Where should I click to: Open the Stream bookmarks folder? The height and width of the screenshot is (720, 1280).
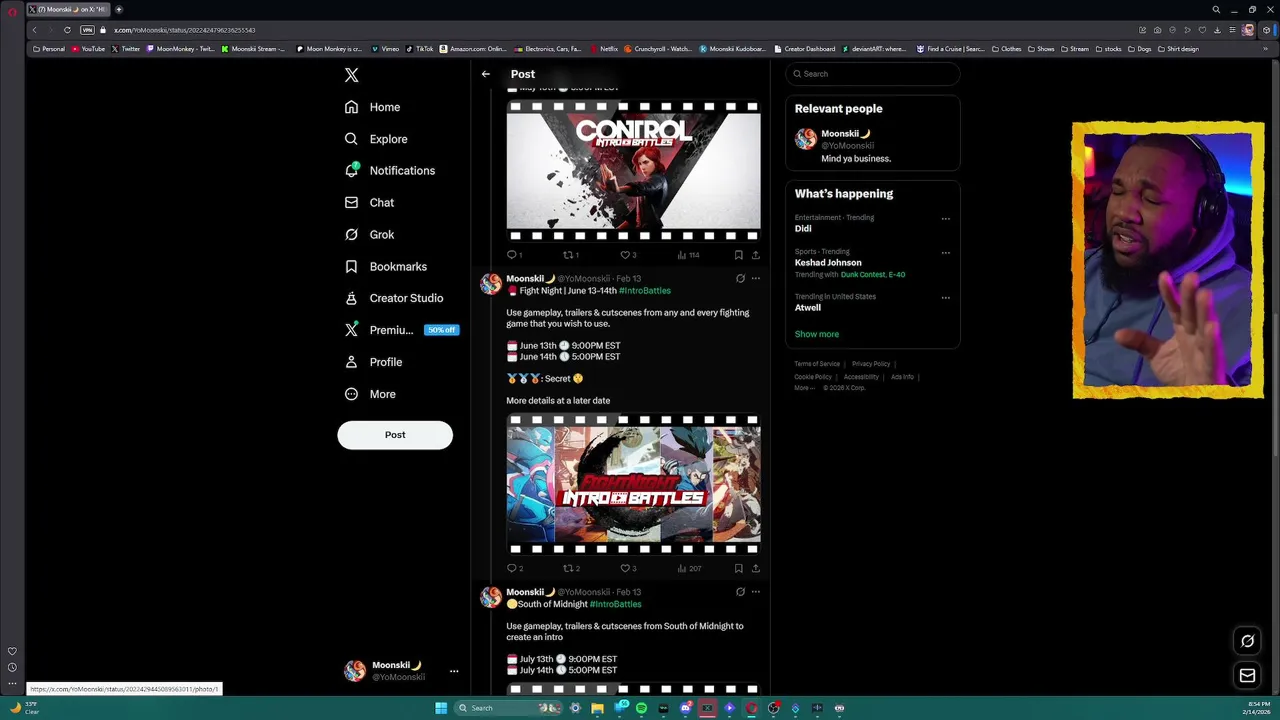(1075, 49)
